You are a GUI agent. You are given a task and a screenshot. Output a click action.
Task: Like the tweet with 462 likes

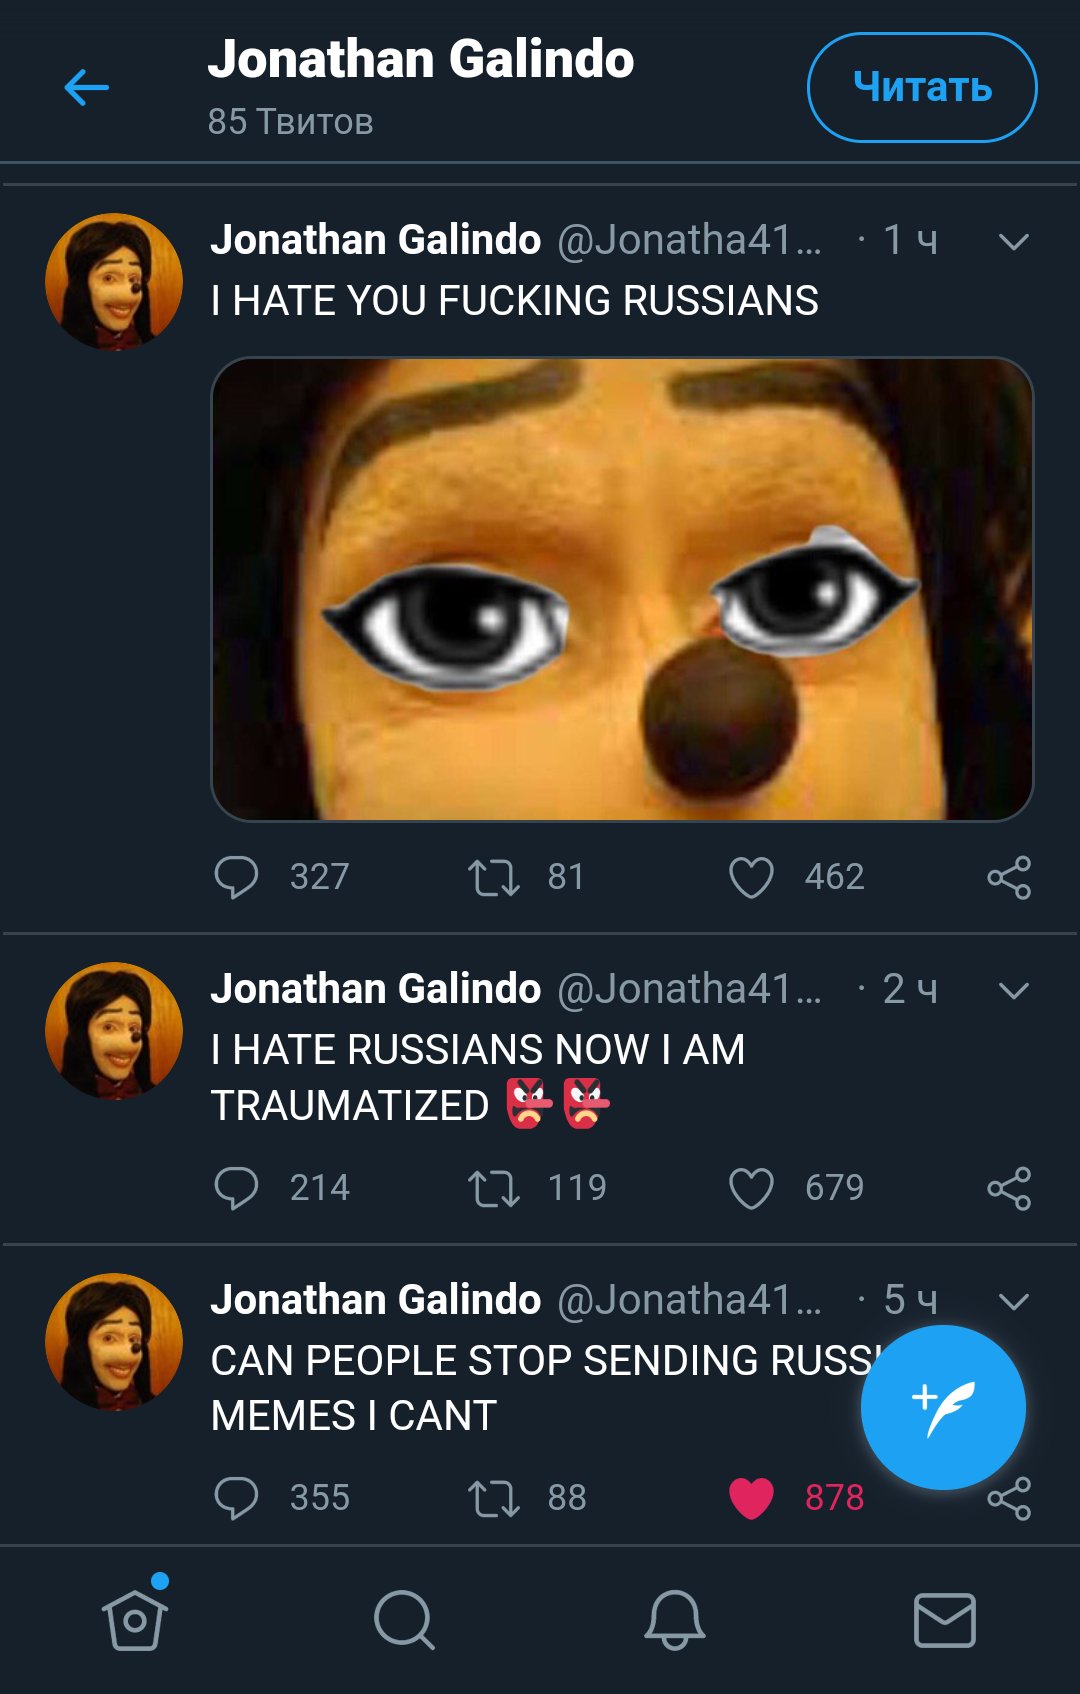coord(751,877)
